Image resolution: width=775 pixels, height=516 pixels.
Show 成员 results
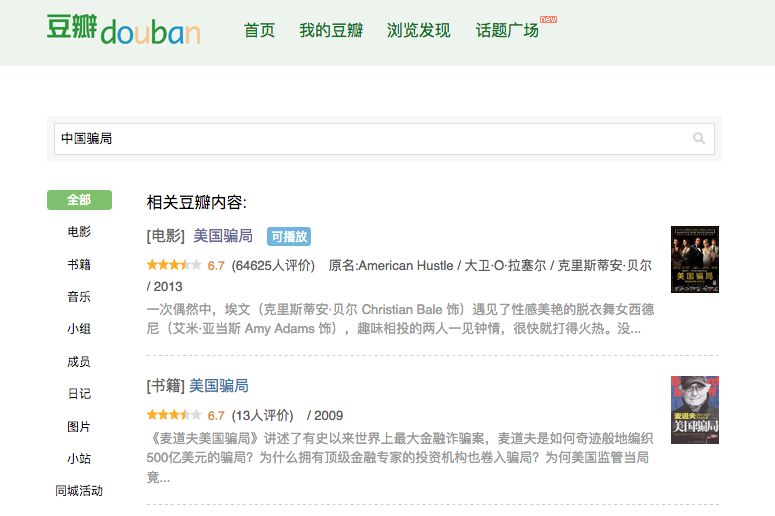point(79,361)
